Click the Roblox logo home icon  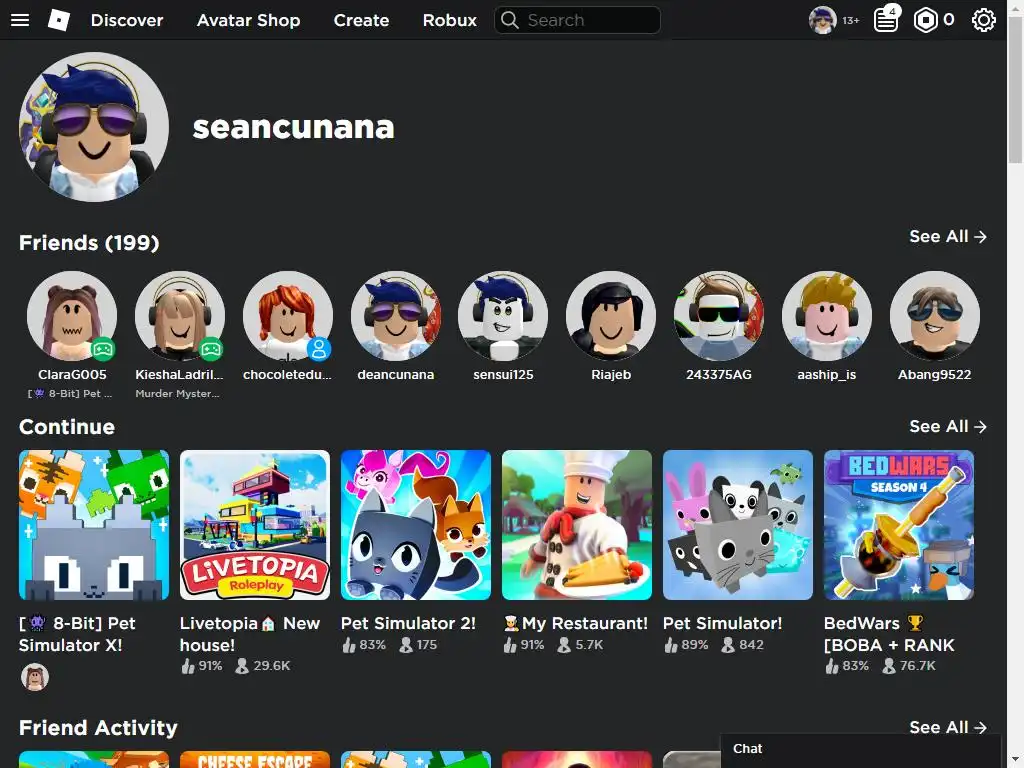point(59,20)
